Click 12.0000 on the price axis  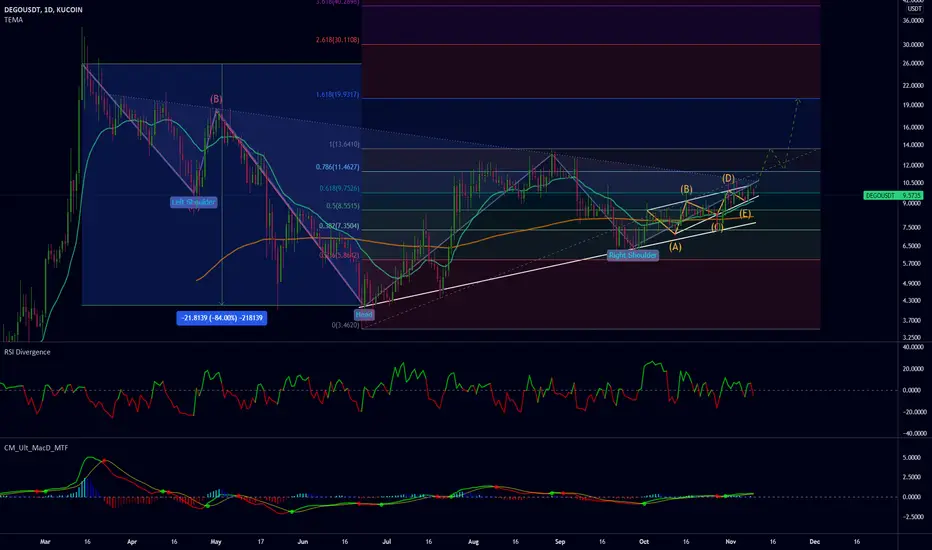pos(913,165)
